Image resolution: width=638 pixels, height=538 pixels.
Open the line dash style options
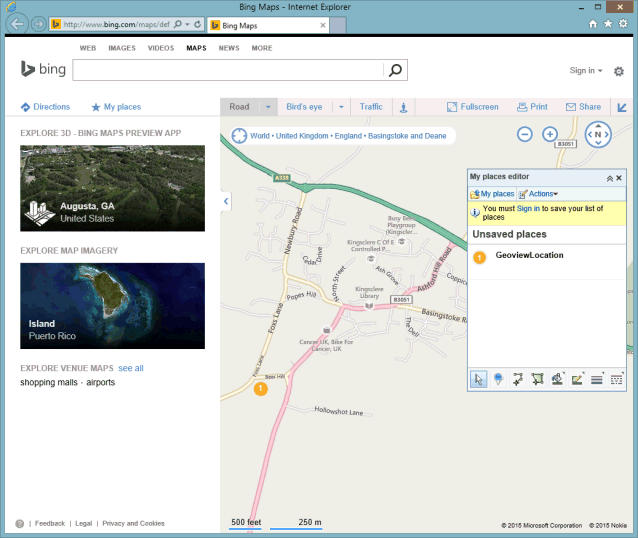pyautogui.click(x=616, y=379)
